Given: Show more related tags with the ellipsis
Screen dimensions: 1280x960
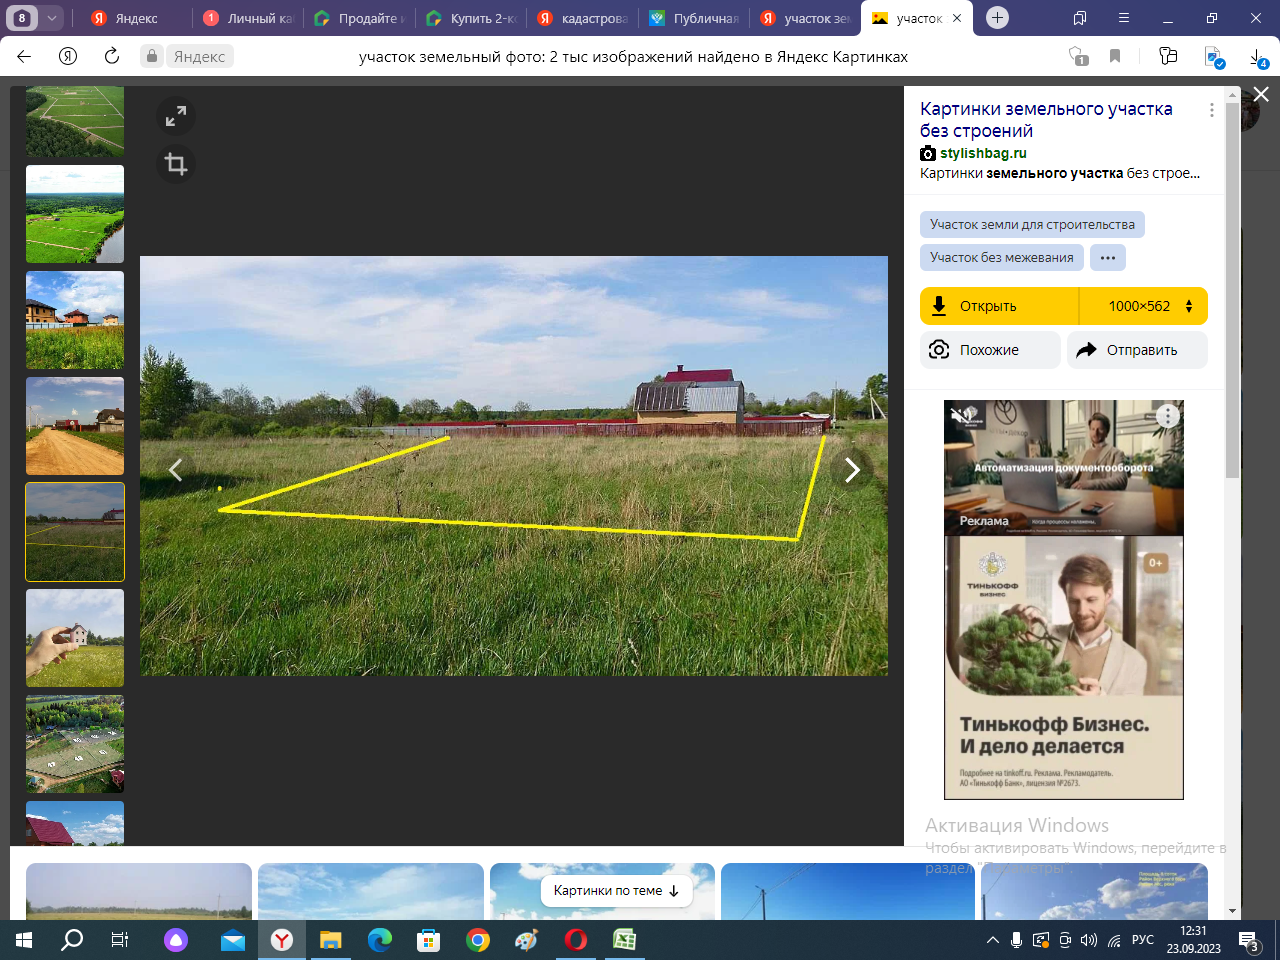Looking at the screenshot, I should pyautogui.click(x=1108, y=258).
